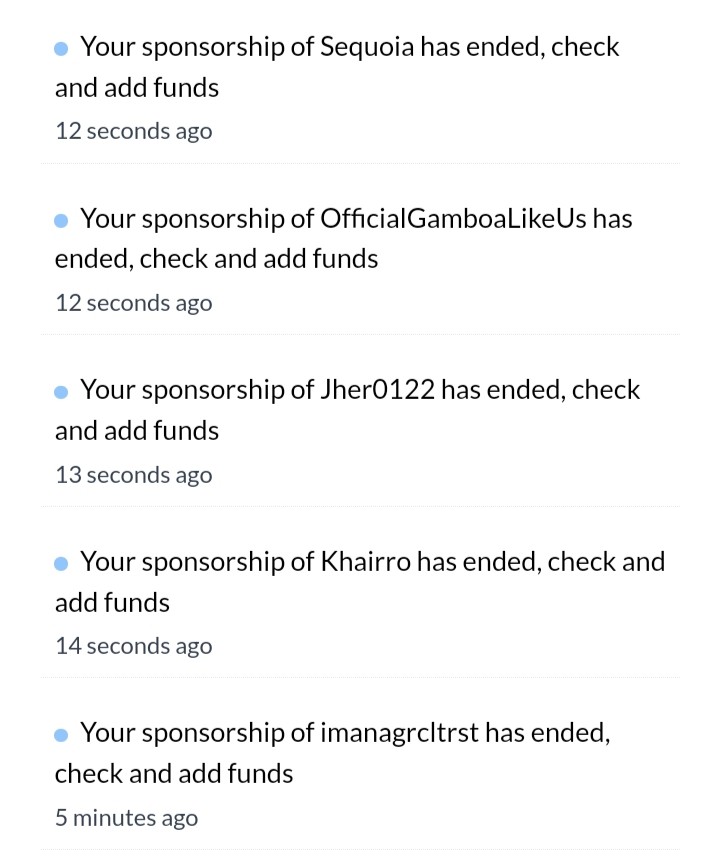
Task: Click the '5 minutes ago' timestamp
Action: tap(127, 818)
